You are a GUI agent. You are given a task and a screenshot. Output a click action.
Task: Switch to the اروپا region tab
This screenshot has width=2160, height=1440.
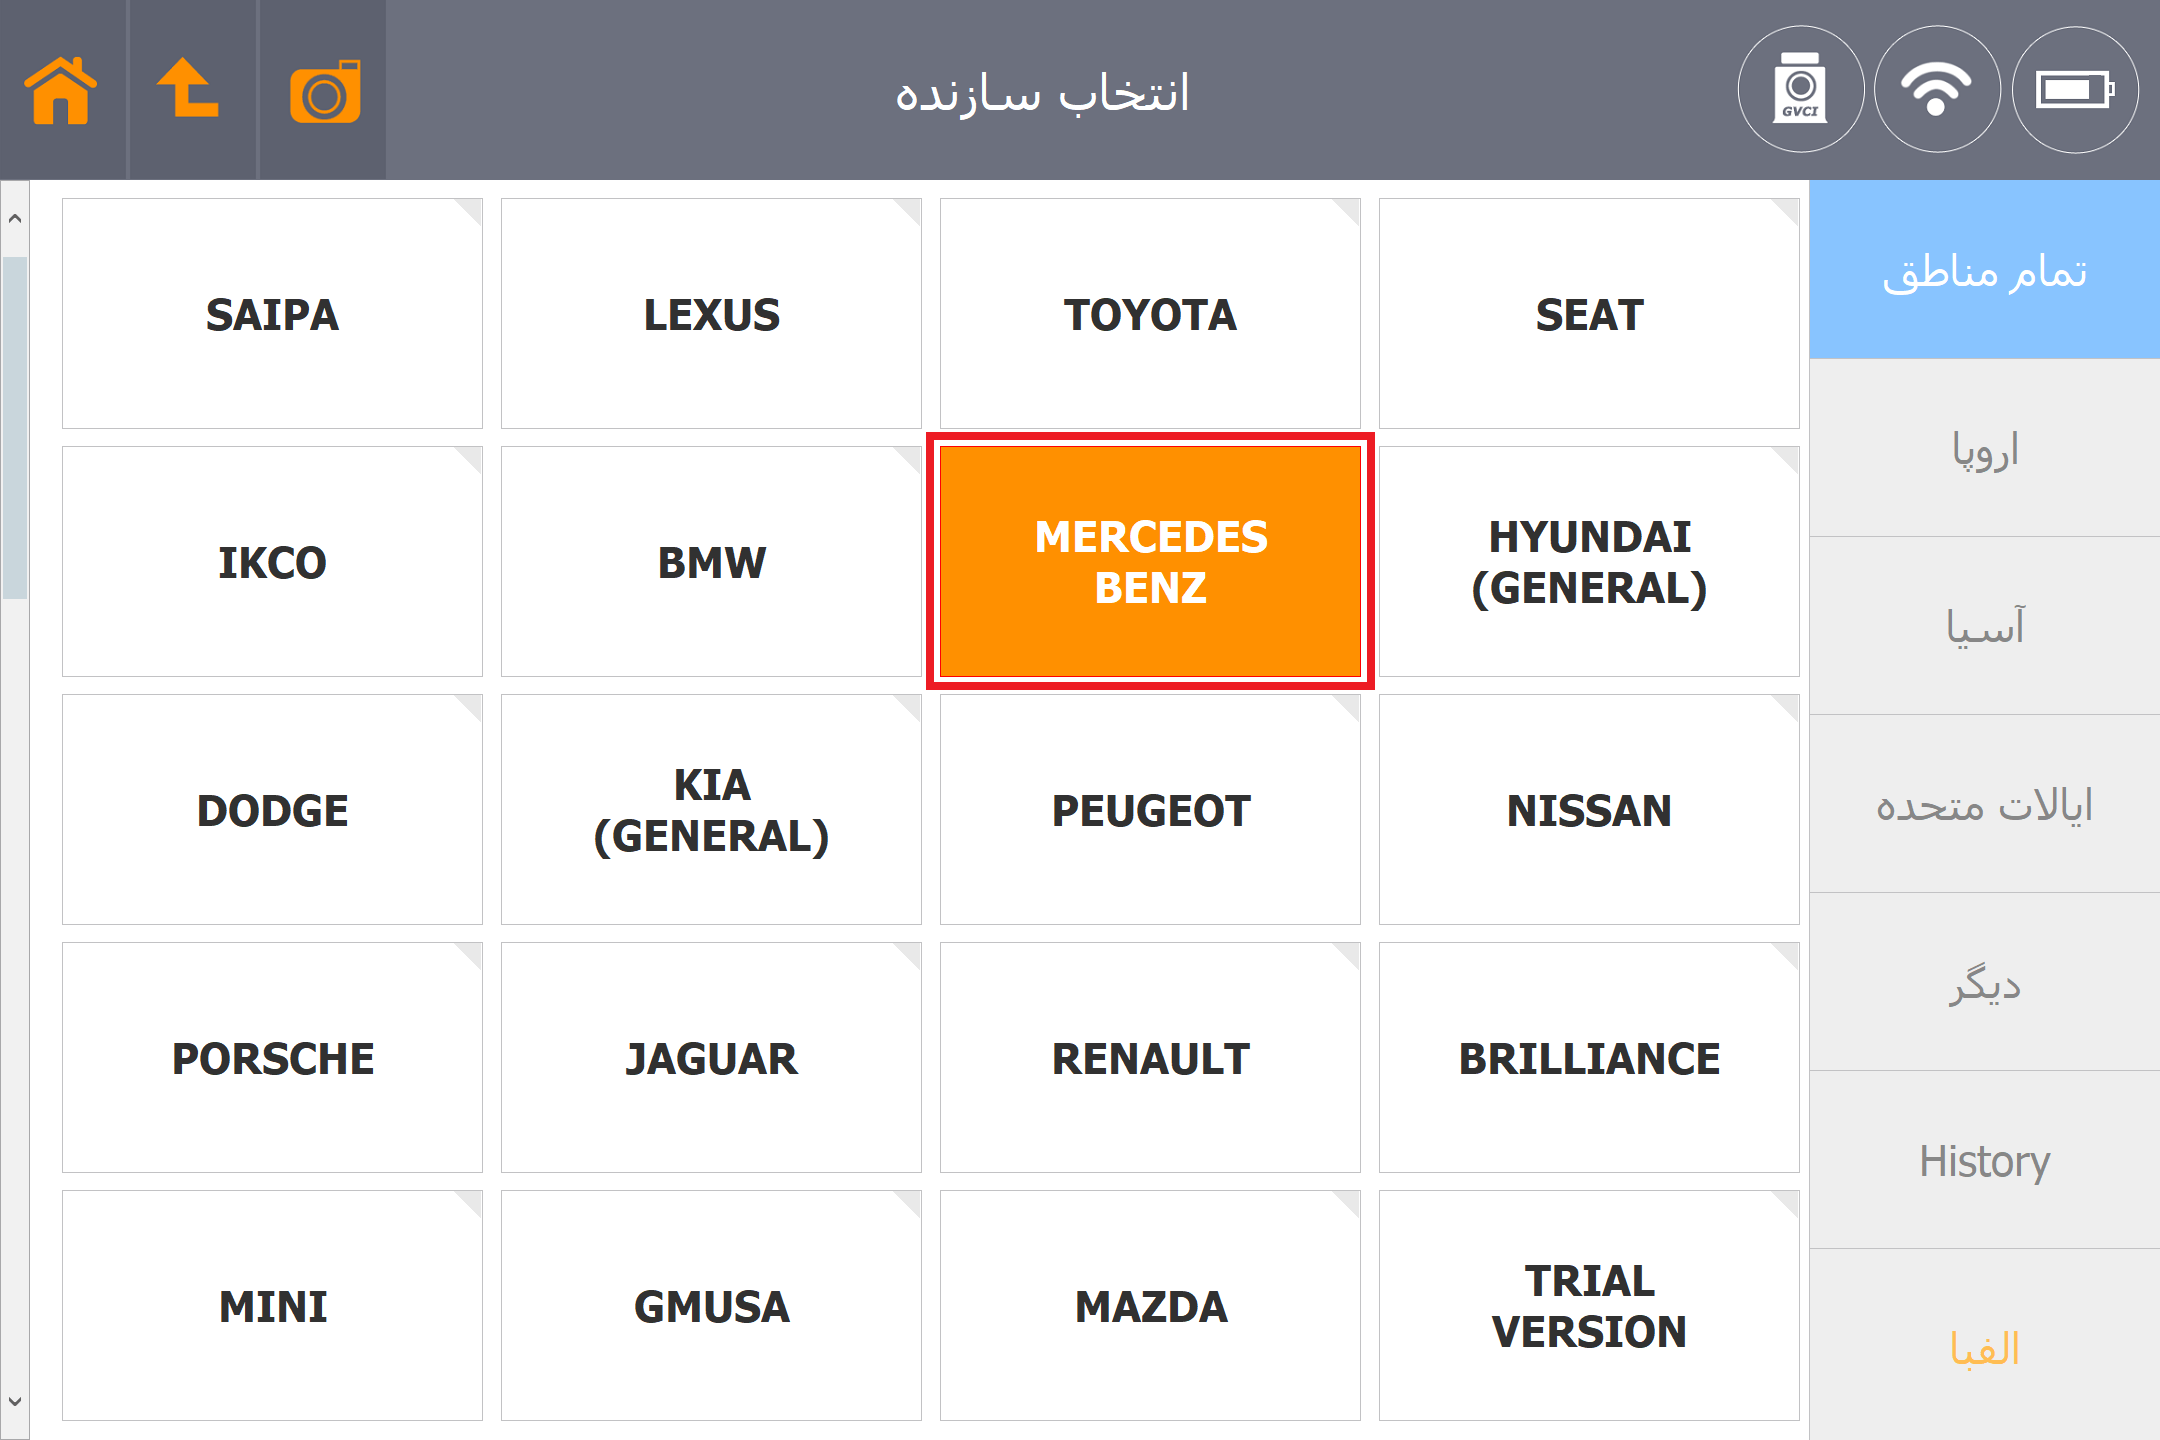pyautogui.click(x=1984, y=448)
